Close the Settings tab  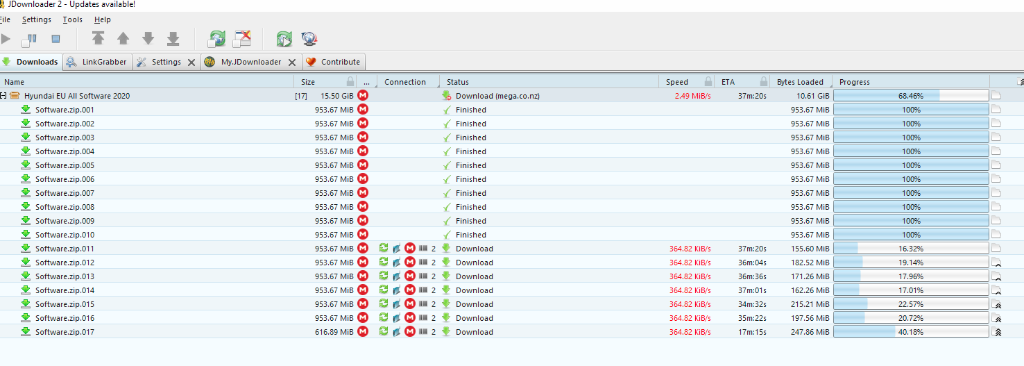191,62
